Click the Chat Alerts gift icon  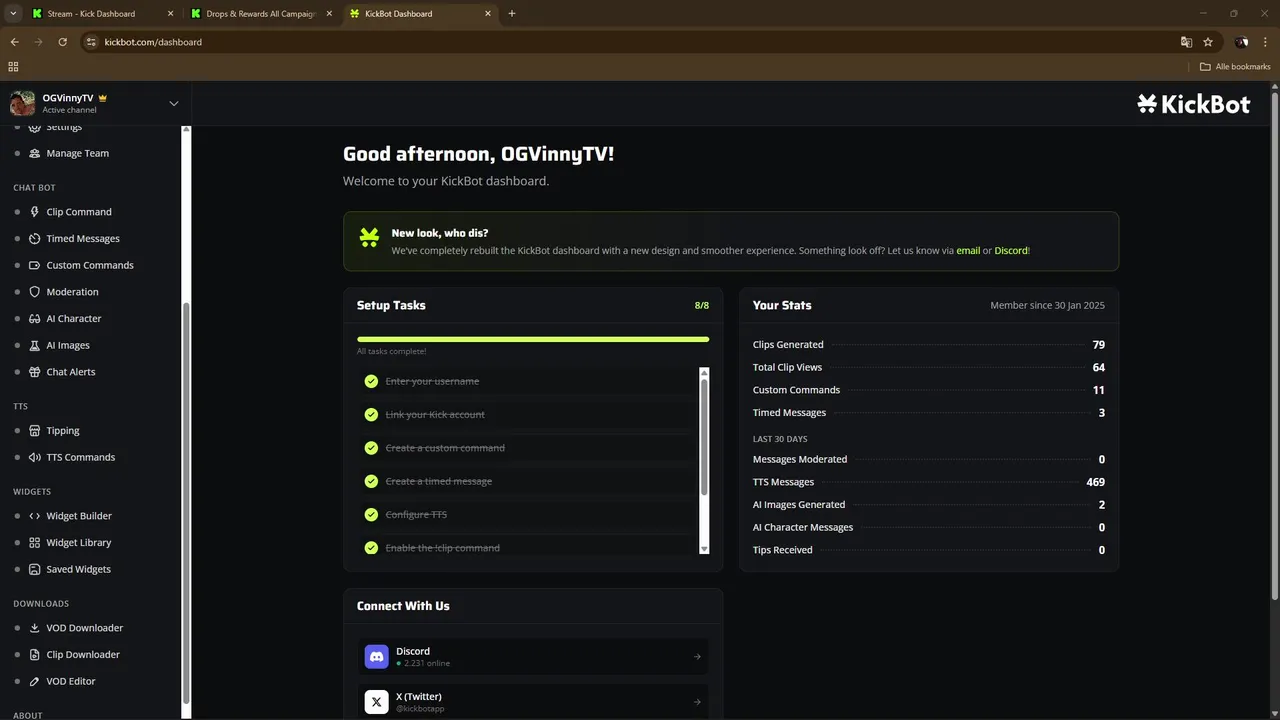point(35,372)
